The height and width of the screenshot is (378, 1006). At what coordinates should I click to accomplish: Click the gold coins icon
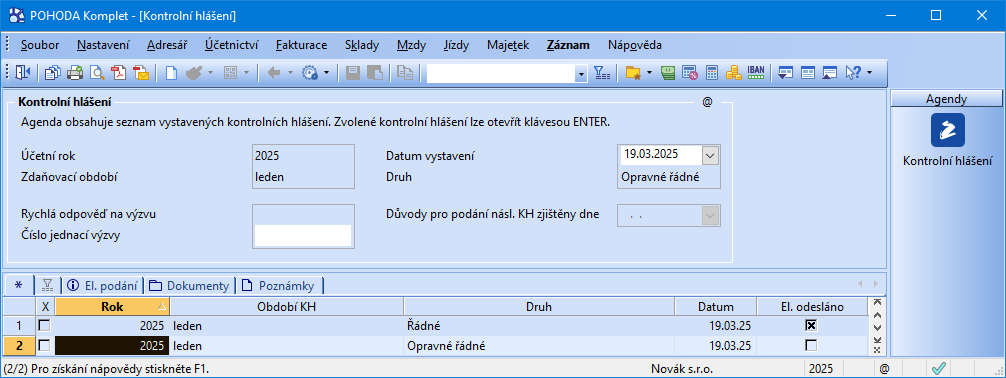[x=733, y=73]
